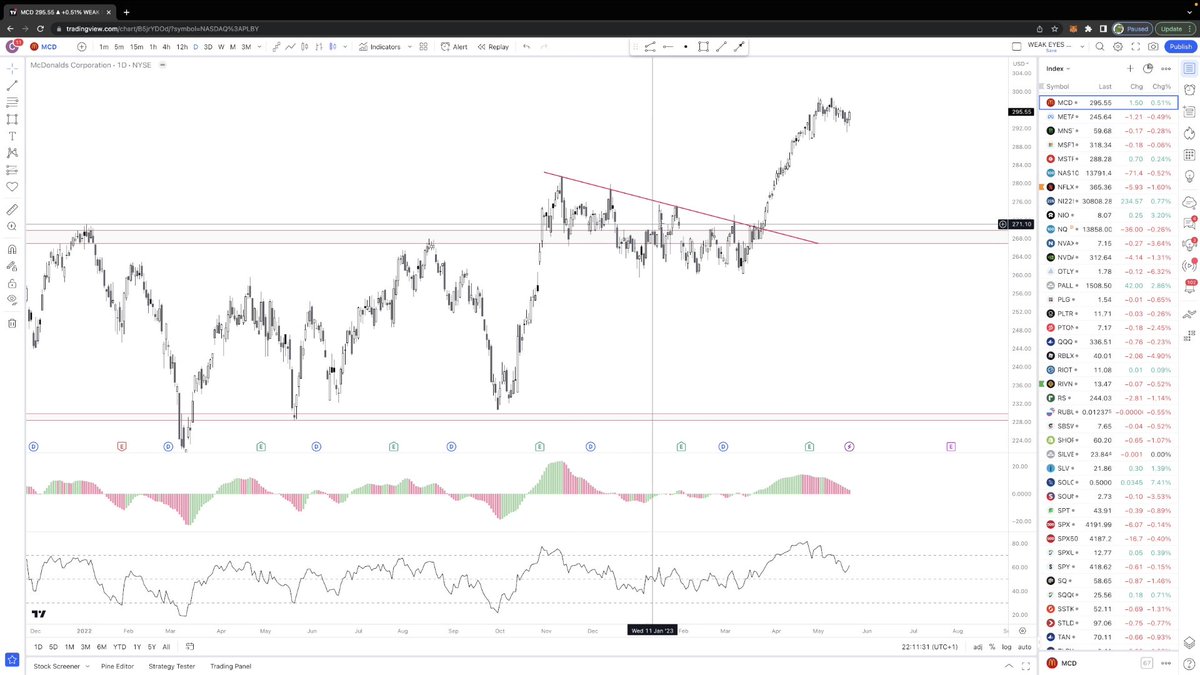Open the timeframe dropdown arrow after 3M

point(258,46)
